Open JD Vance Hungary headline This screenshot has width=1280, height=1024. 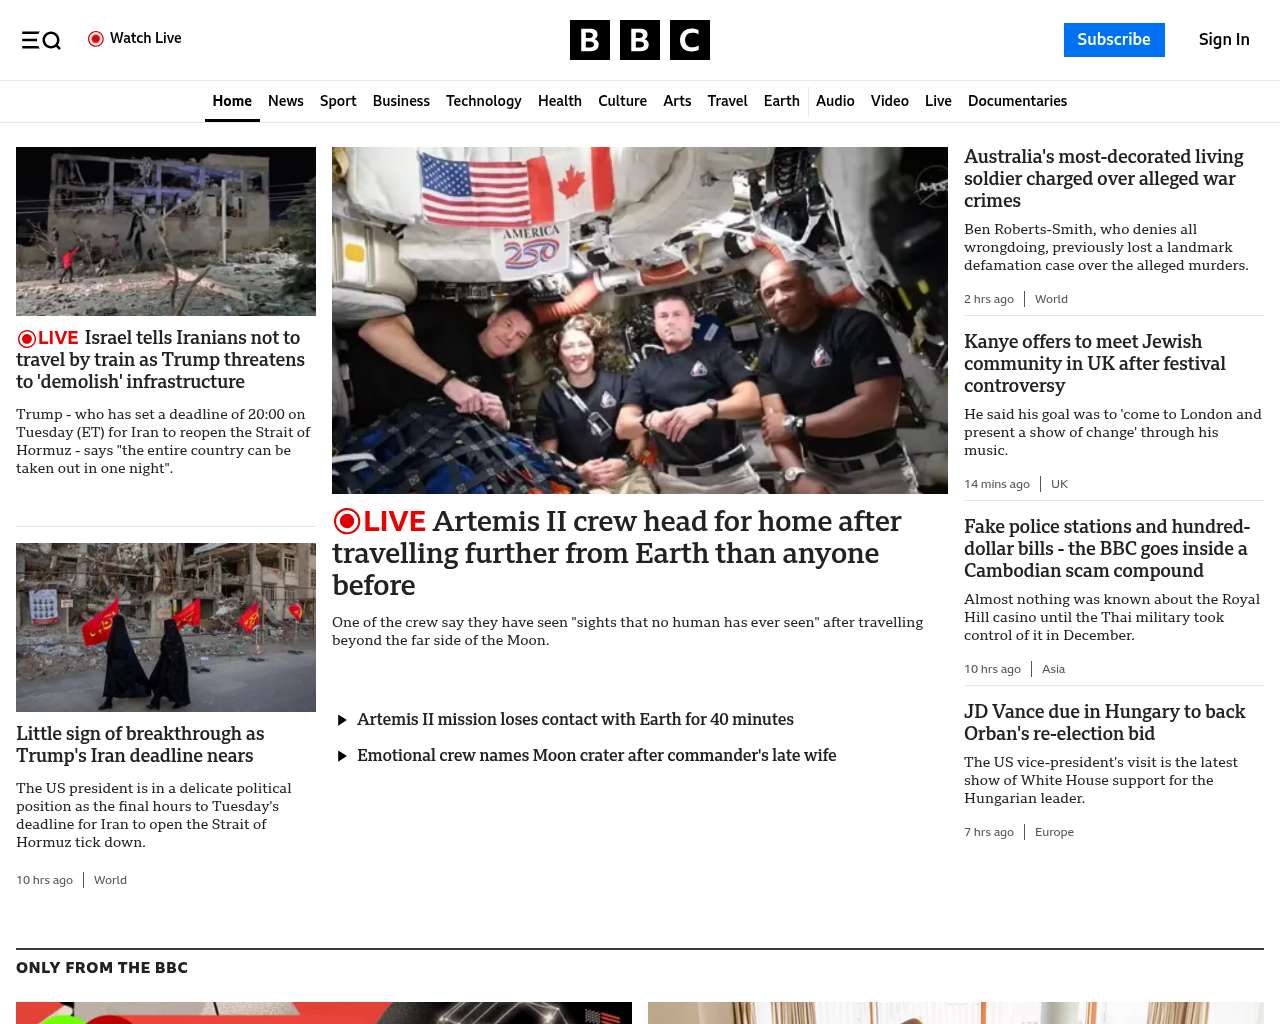pyautogui.click(x=1104, y=722)
